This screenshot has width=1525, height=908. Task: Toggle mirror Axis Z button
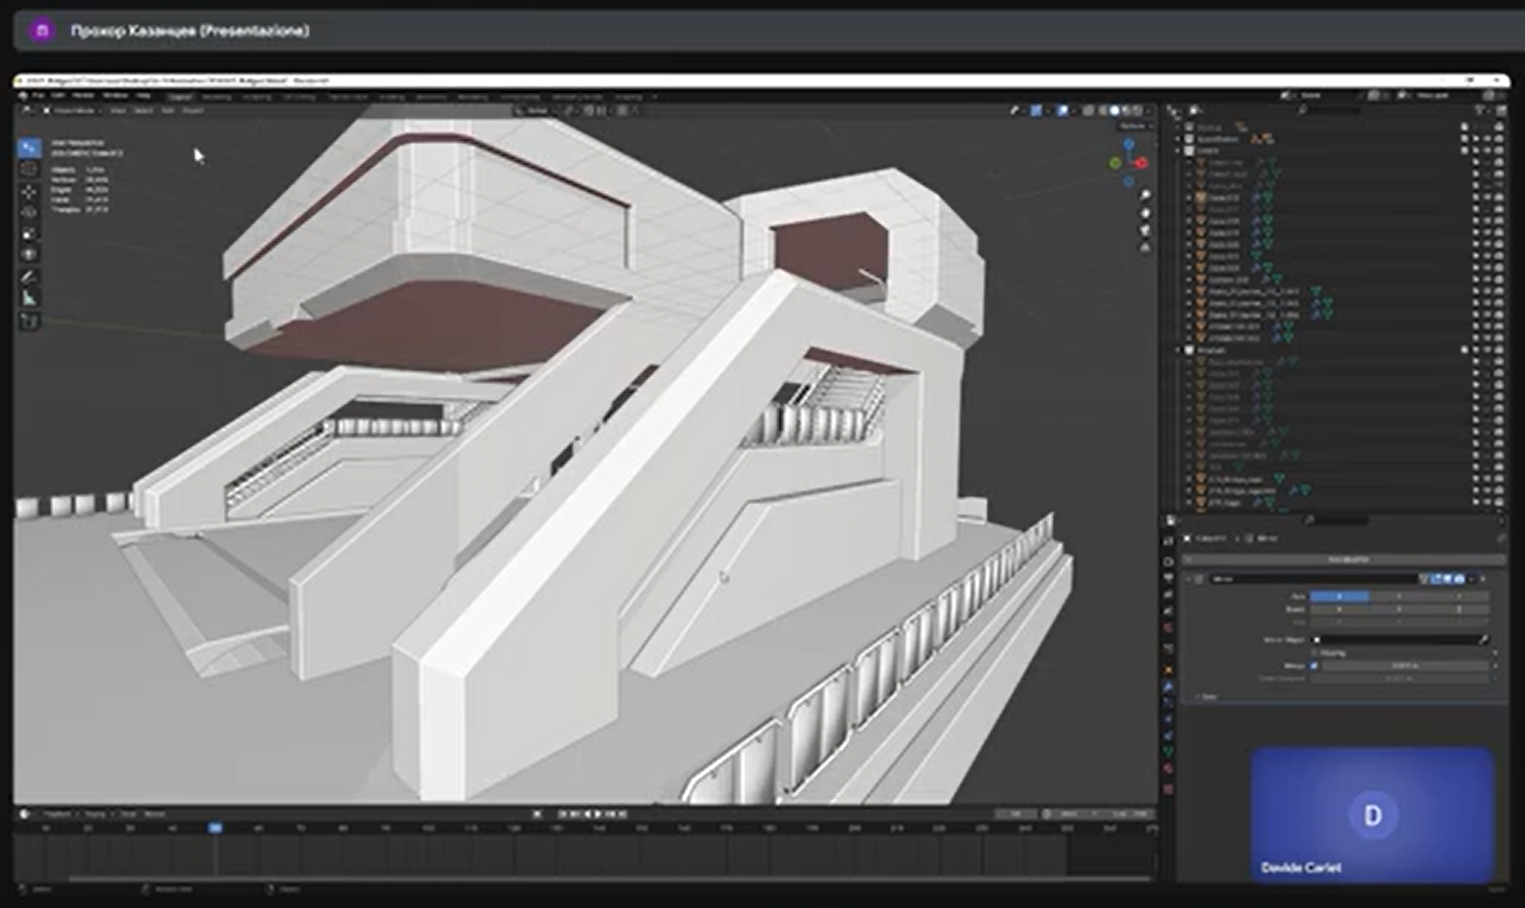tap(1459, 596)
